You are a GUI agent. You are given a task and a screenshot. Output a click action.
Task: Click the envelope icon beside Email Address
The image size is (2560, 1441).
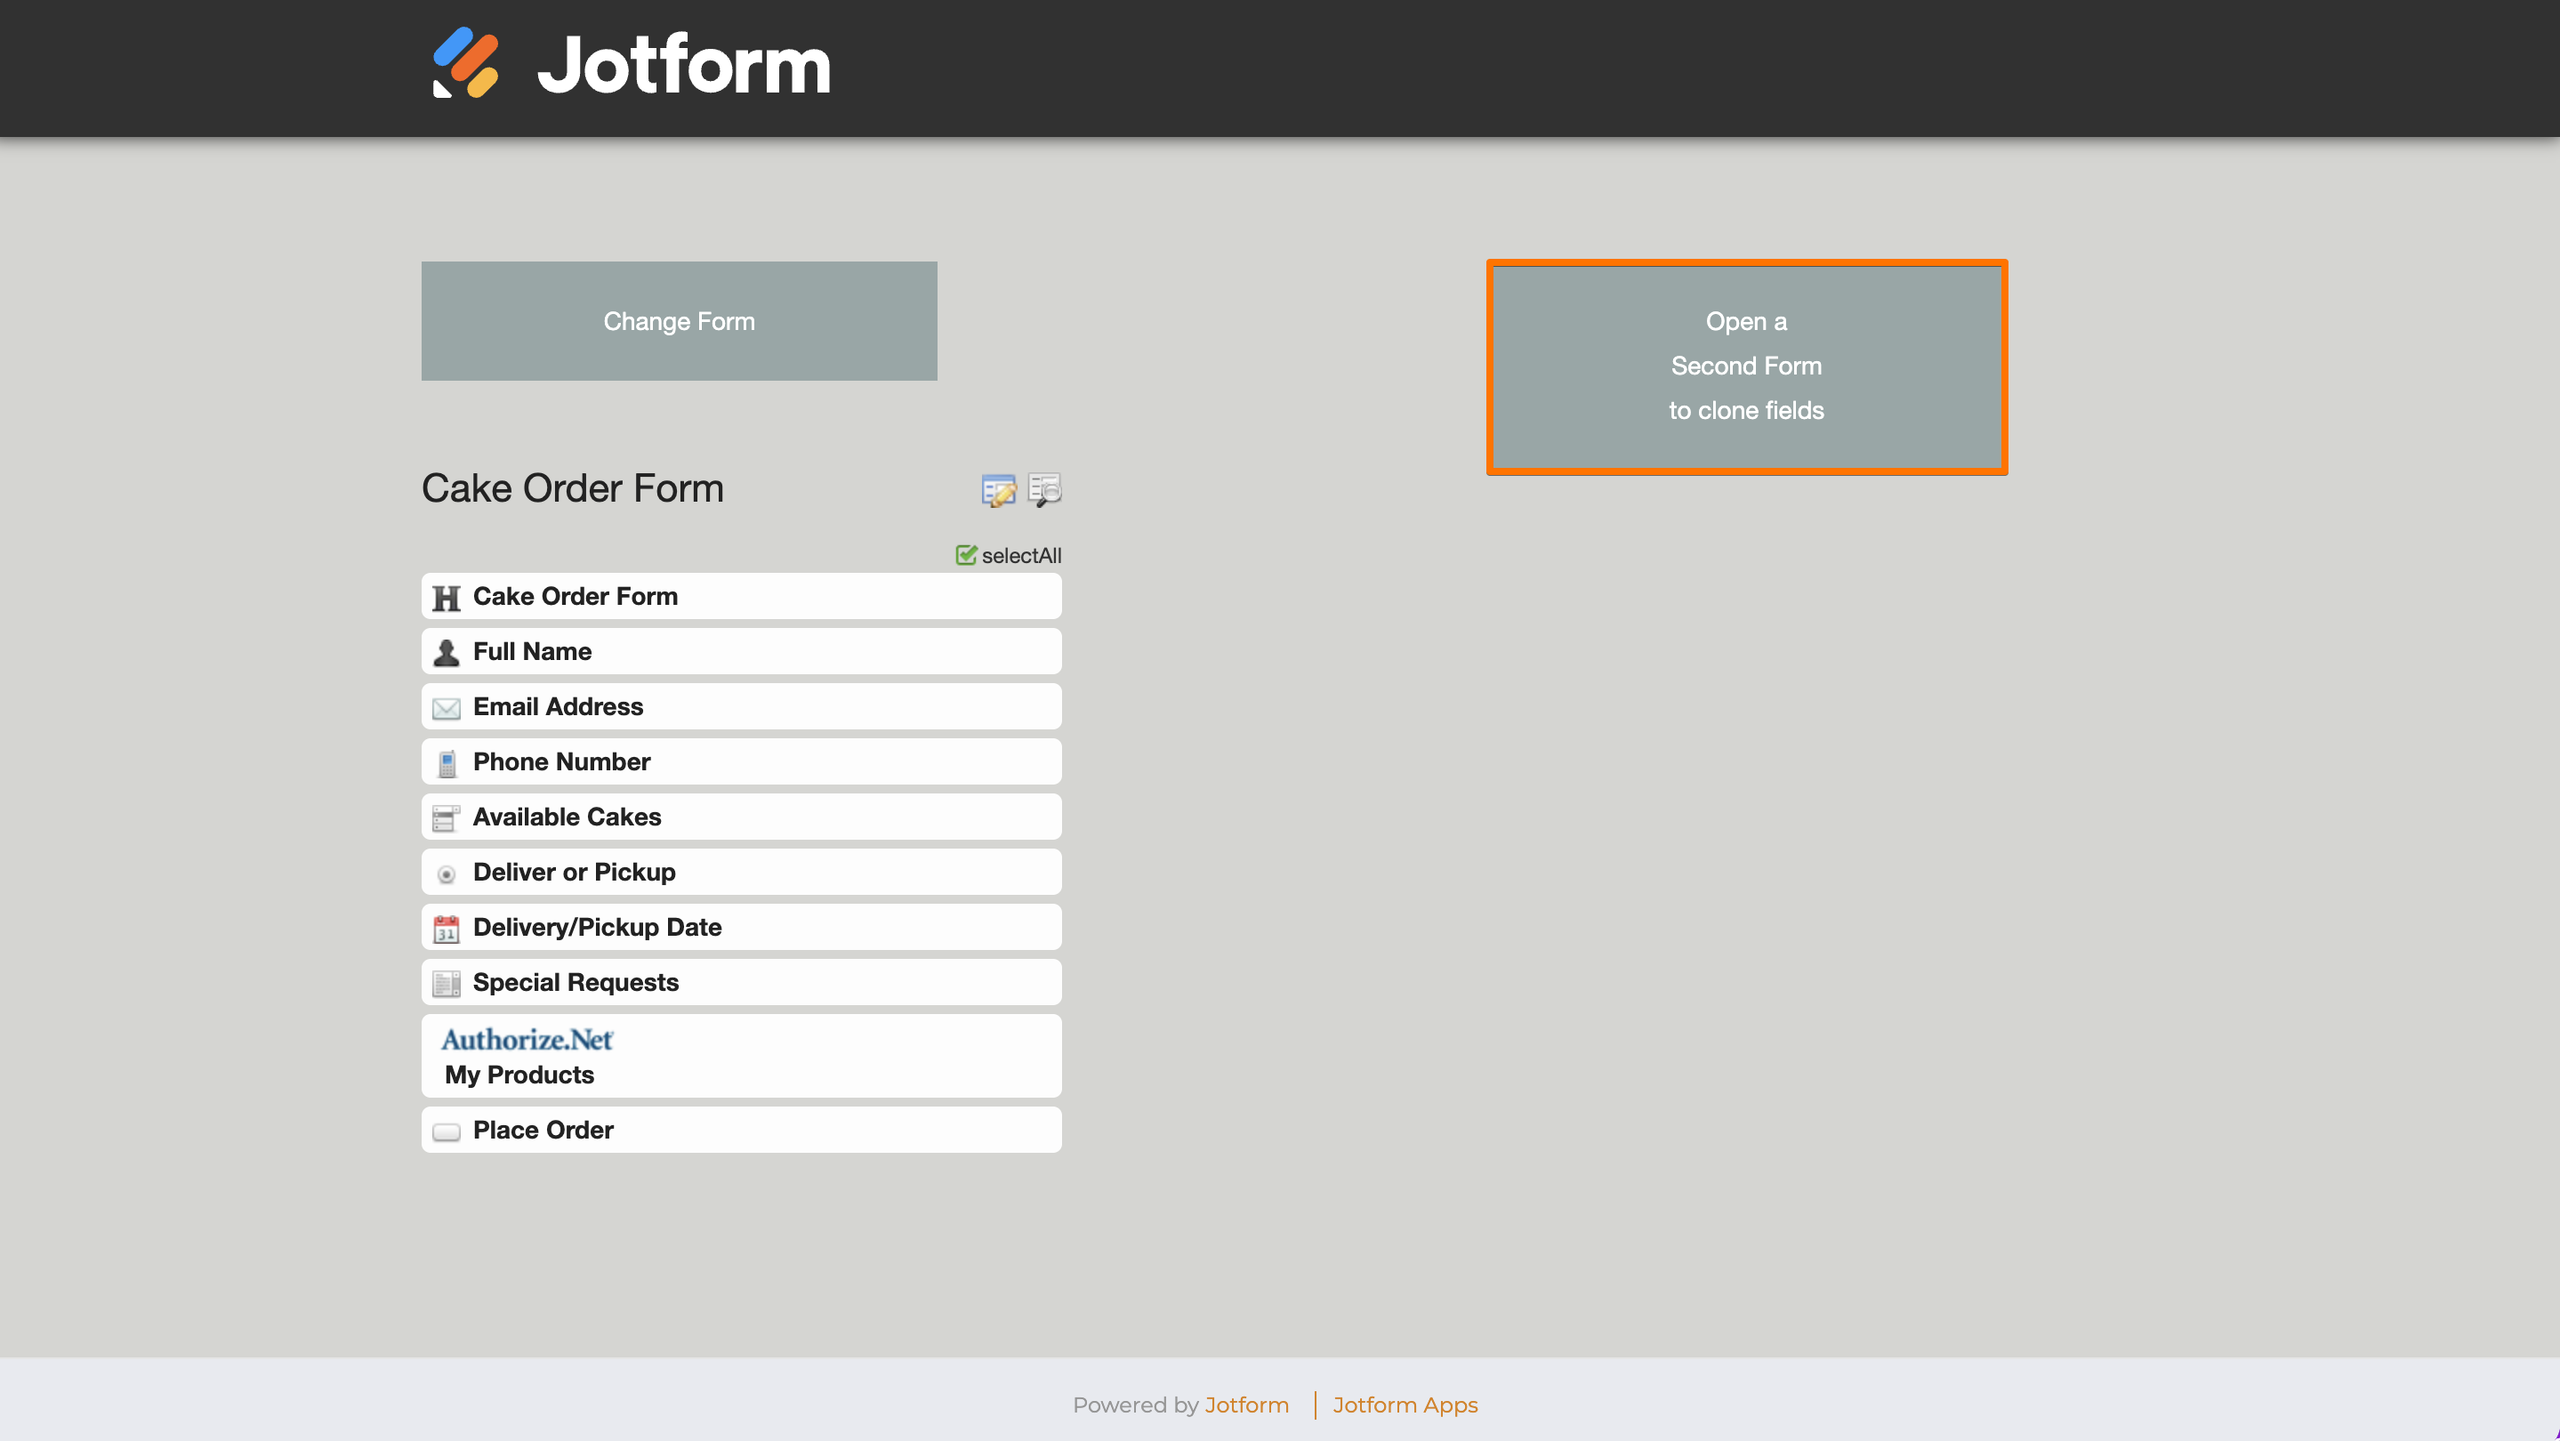click(446, 708)
